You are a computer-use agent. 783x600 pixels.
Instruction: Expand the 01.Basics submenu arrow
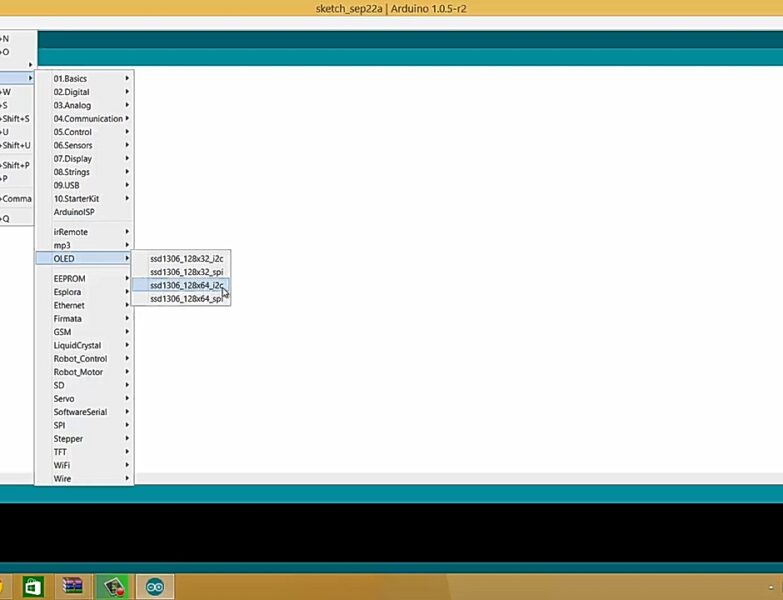127,78
